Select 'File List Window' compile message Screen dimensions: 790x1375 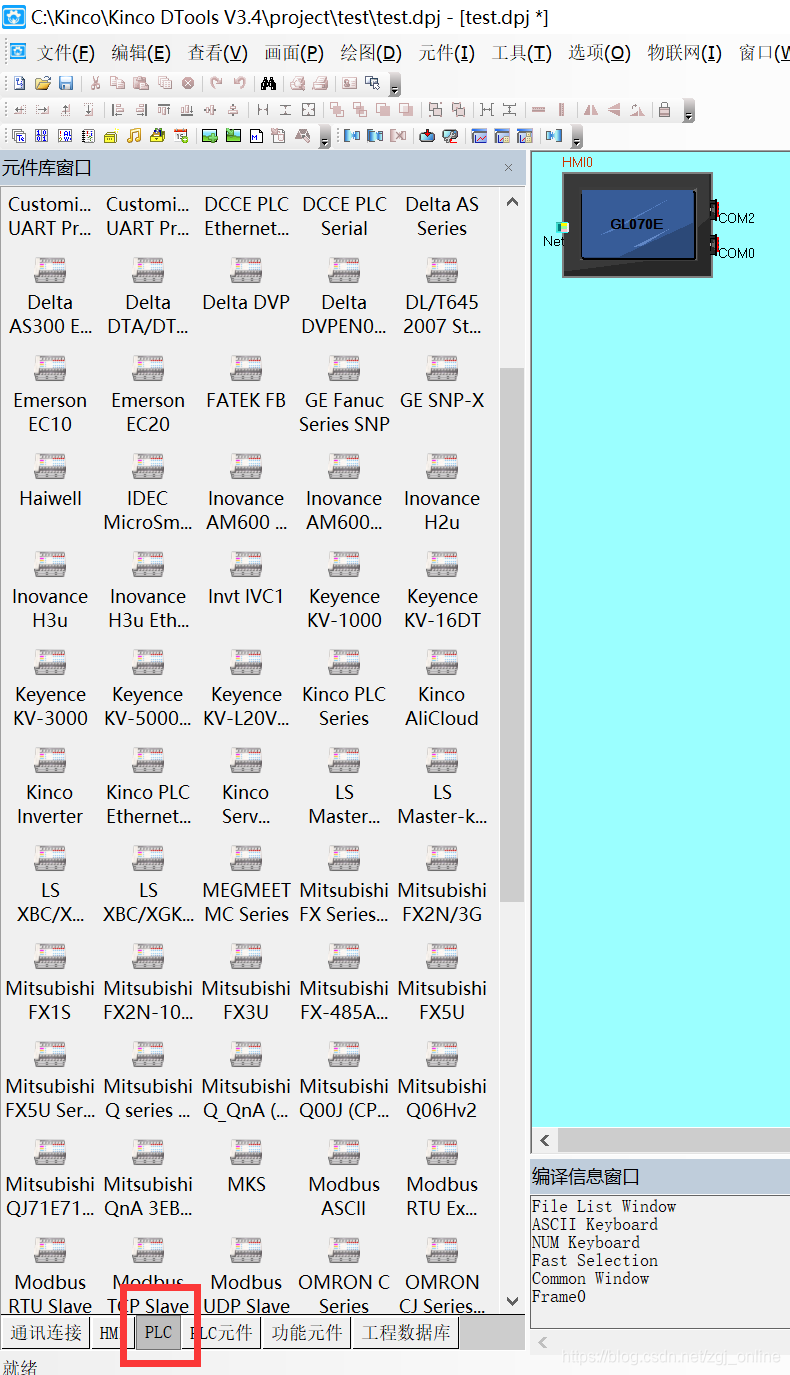click(x=604, y=1206)
